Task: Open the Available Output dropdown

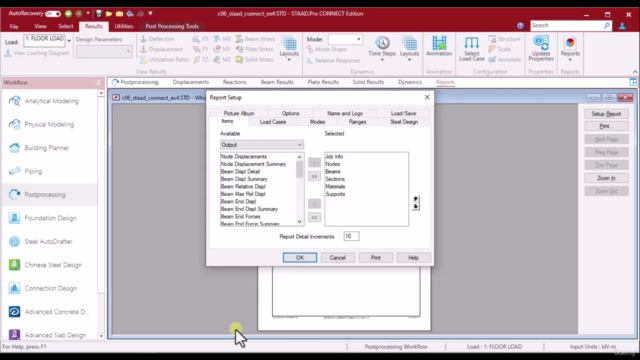Action: point(262,145)
